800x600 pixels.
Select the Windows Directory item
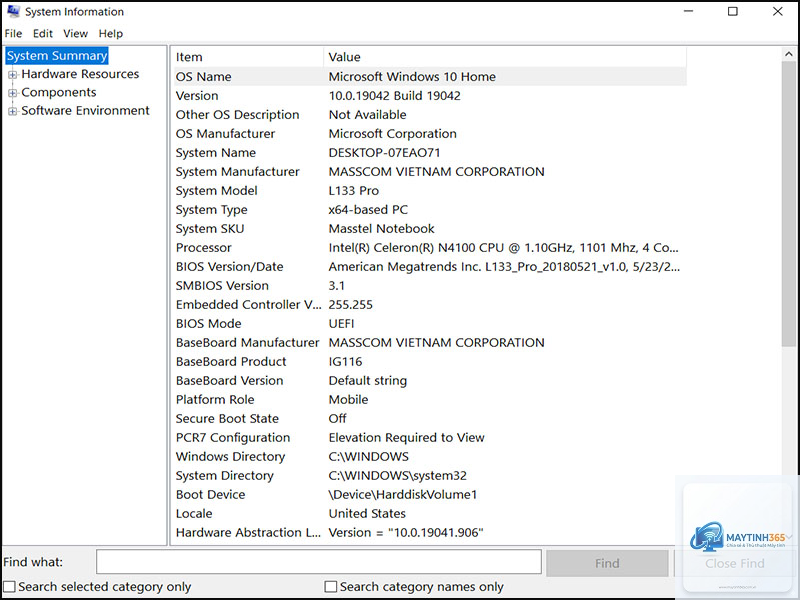(230, 457)
